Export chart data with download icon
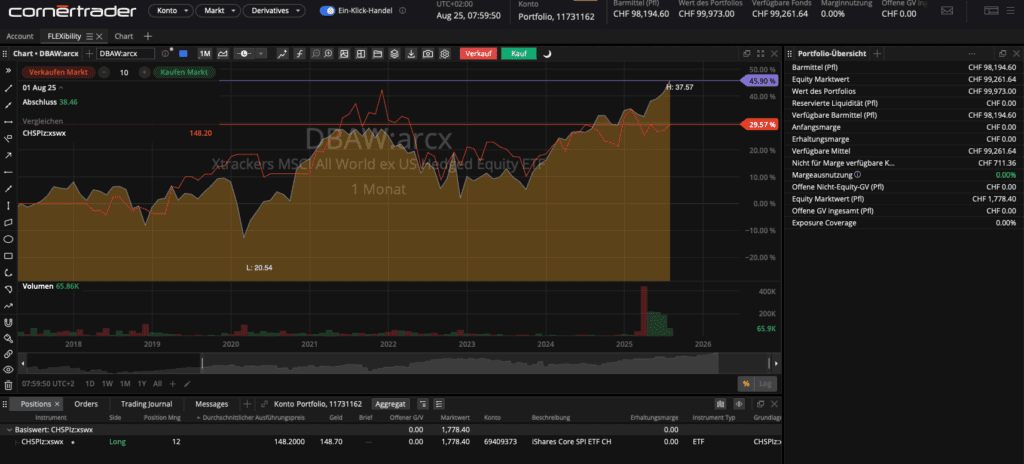 (411, 54)
